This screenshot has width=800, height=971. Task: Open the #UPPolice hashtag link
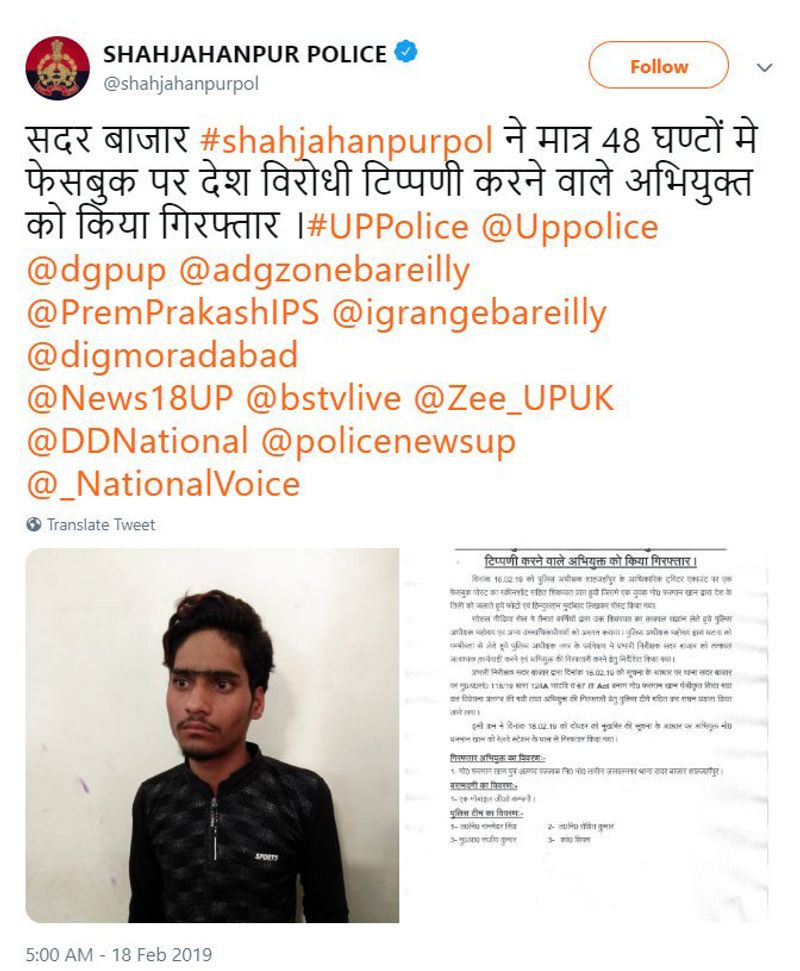[388, 227]
